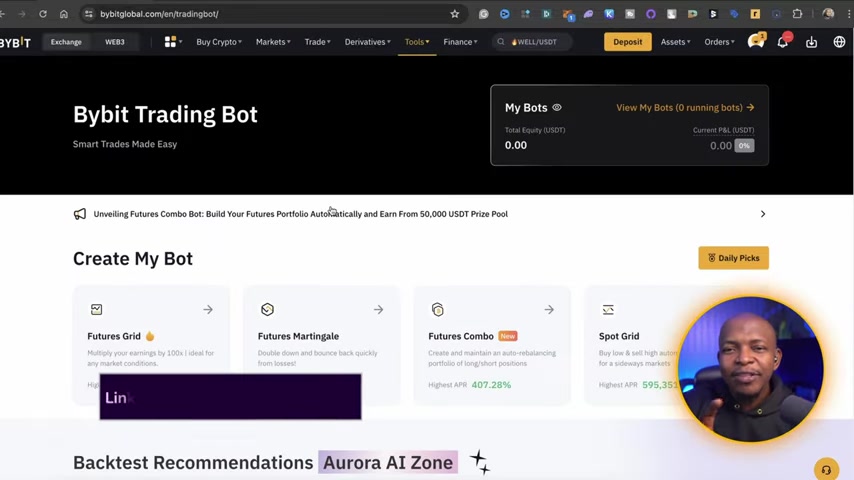Viewport: 854px width, 480px height.
Task: Open the browser extensions puzzle icon
Action: pyautogui.click(x=797, y=14)
